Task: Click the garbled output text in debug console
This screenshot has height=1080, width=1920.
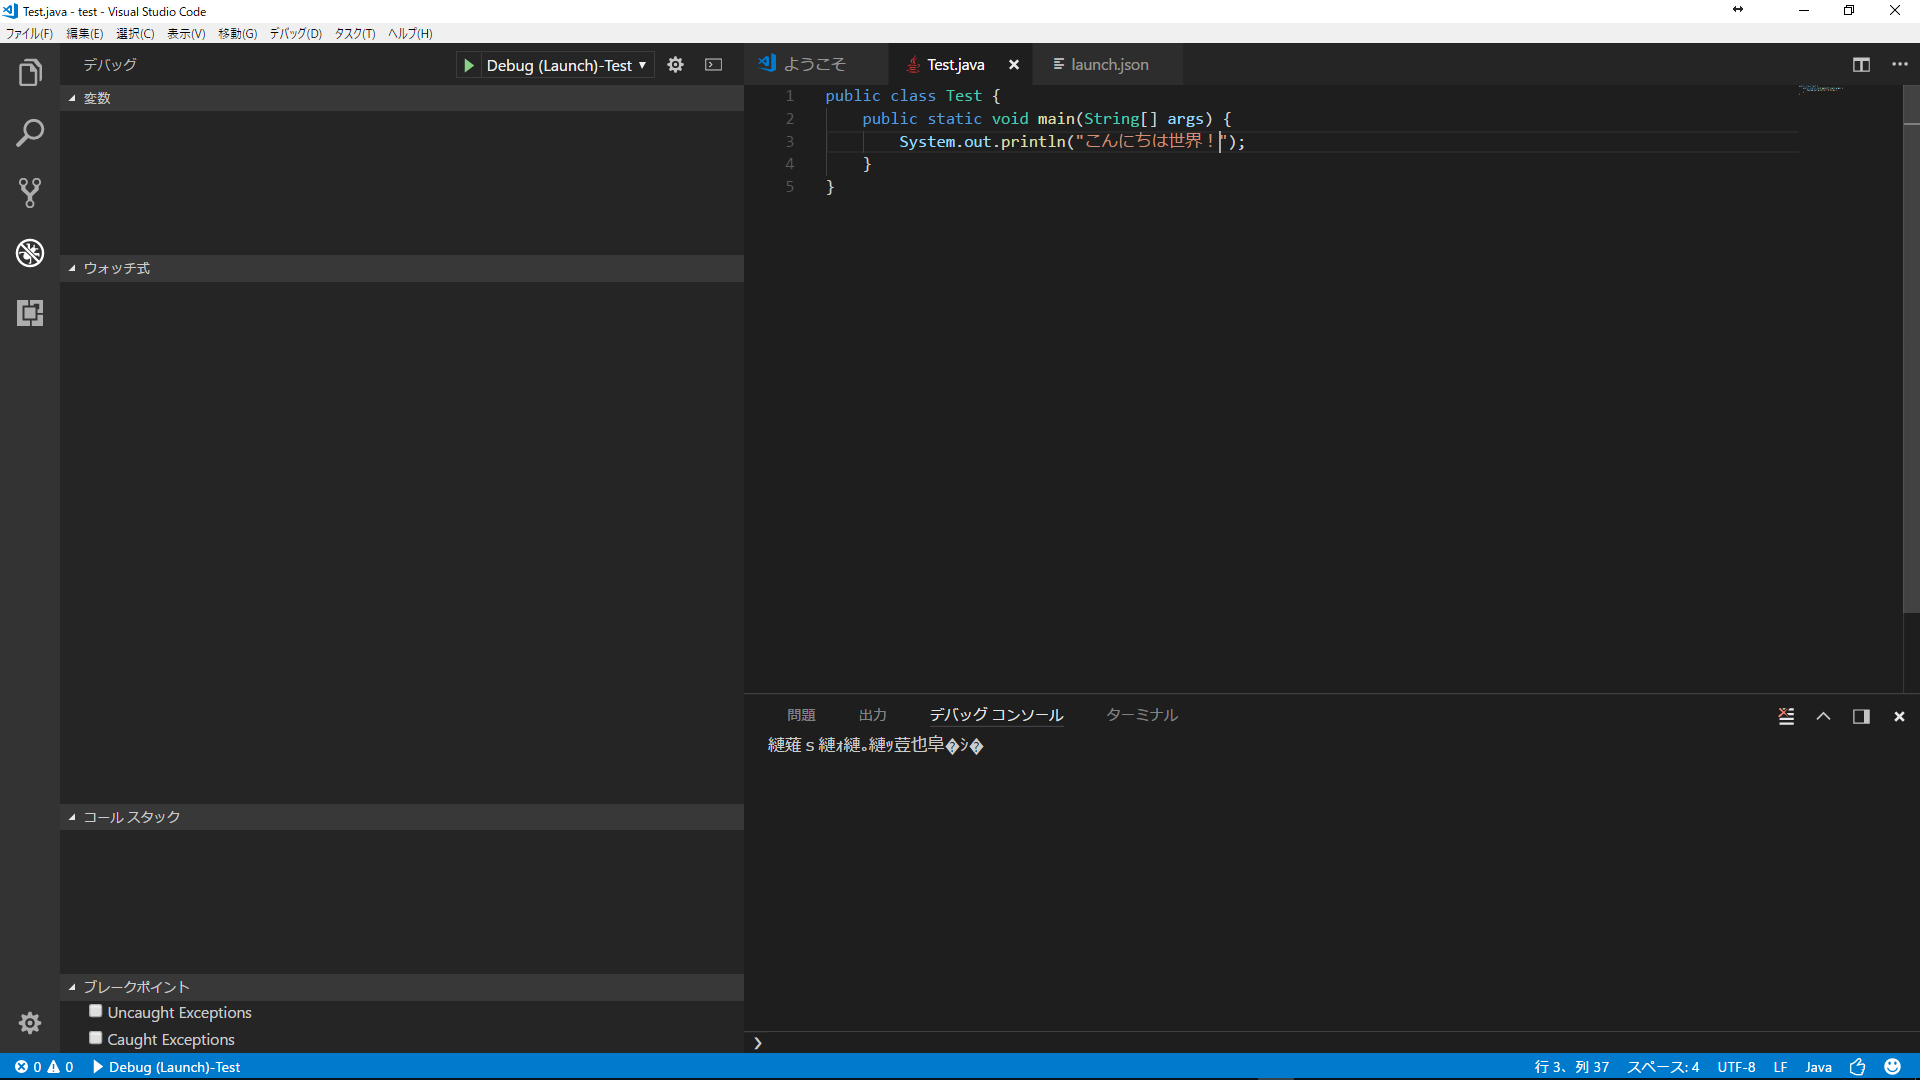Action: pyautogui.click(x=876, y=745)
